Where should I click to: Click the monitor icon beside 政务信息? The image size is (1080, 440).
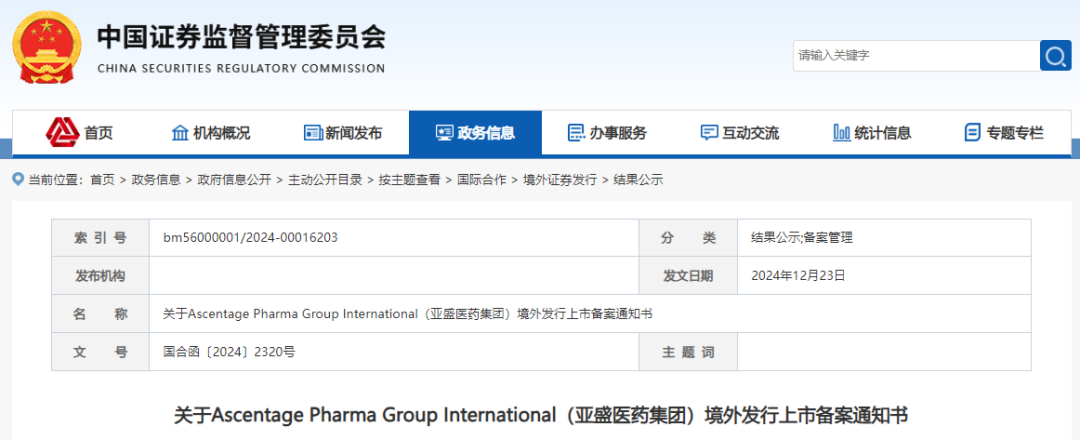pos(444,133)
